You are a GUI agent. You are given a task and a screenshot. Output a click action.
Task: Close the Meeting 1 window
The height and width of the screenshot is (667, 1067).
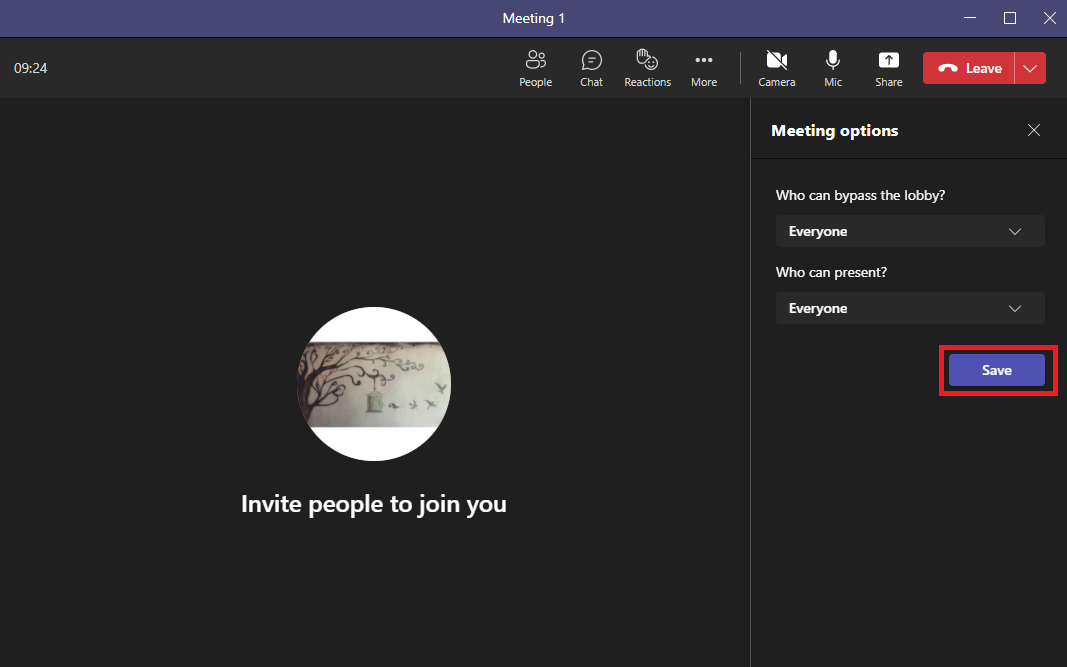pyautogui.click(x=1049, y=18)
